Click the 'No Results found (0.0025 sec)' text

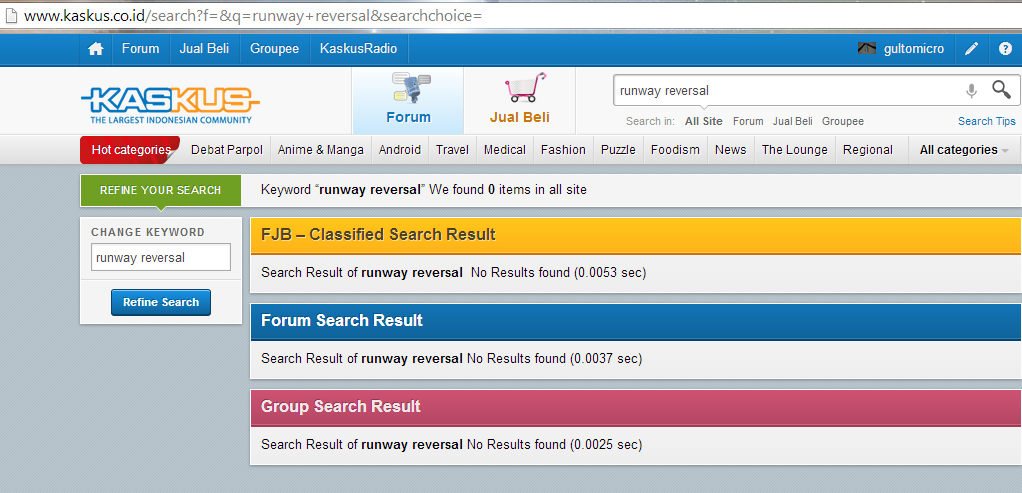[x=555, y=445]
